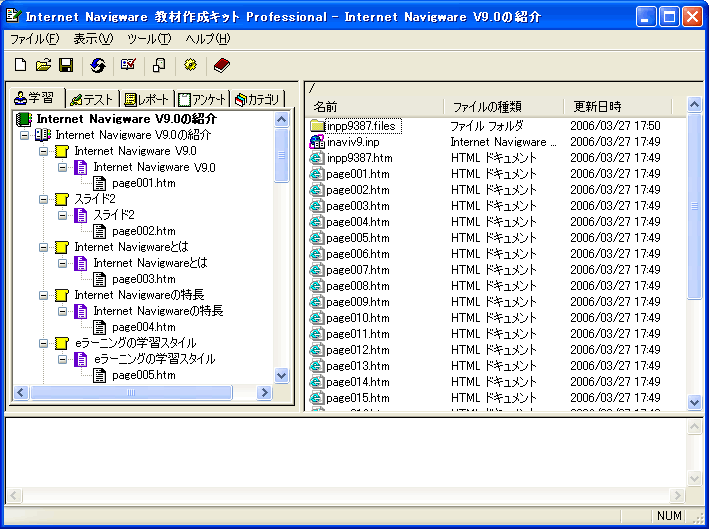
Task: Click the ファイル フォルダ type cell
Action: [487, 126]
